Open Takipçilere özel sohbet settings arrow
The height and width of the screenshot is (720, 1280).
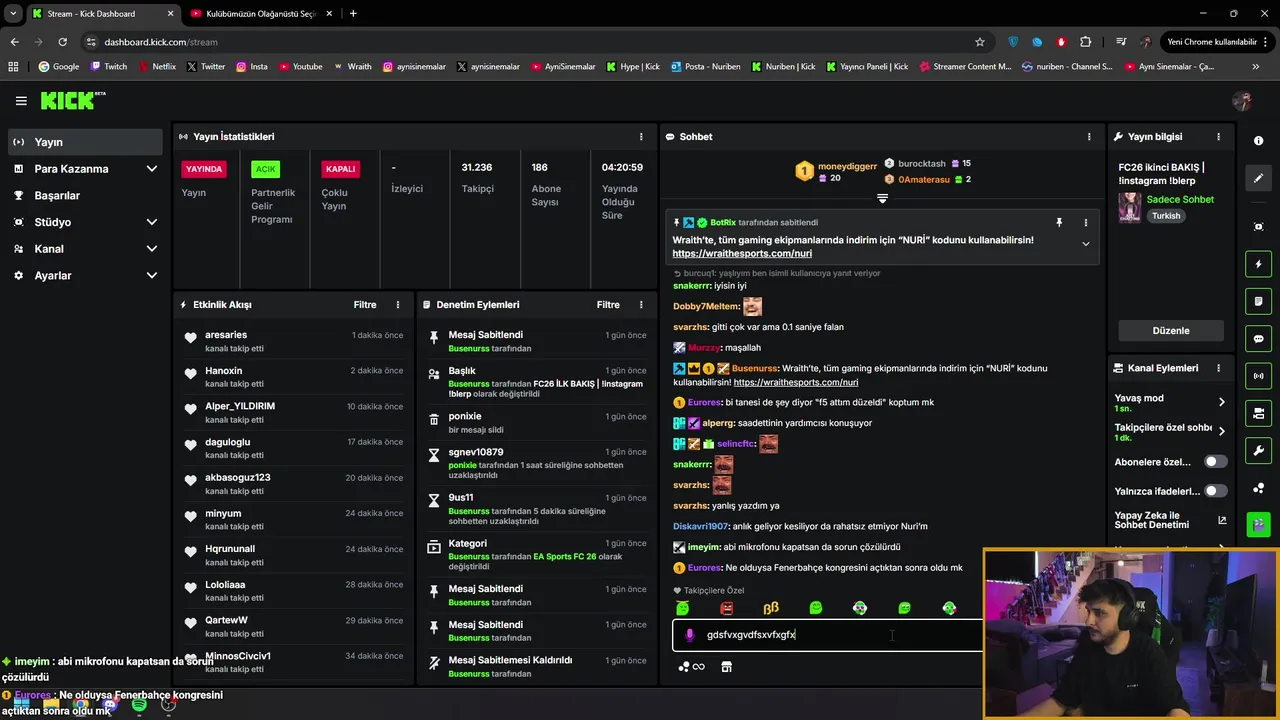1221,432
